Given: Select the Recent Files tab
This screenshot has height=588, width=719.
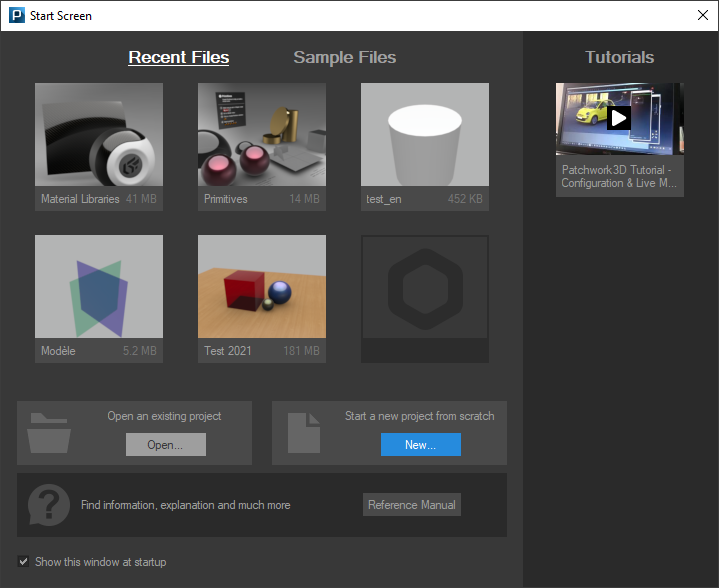Looking at the screenshot, I should point(179,57).
